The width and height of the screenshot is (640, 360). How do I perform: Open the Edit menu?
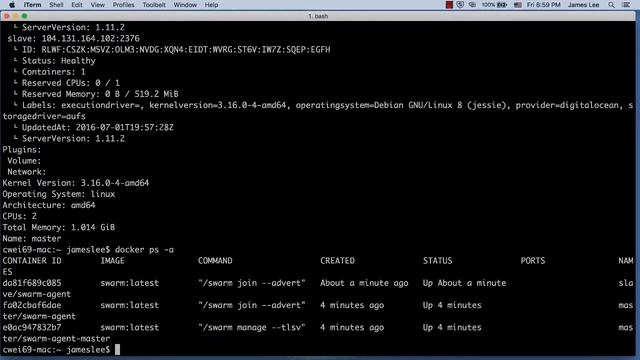77,5
